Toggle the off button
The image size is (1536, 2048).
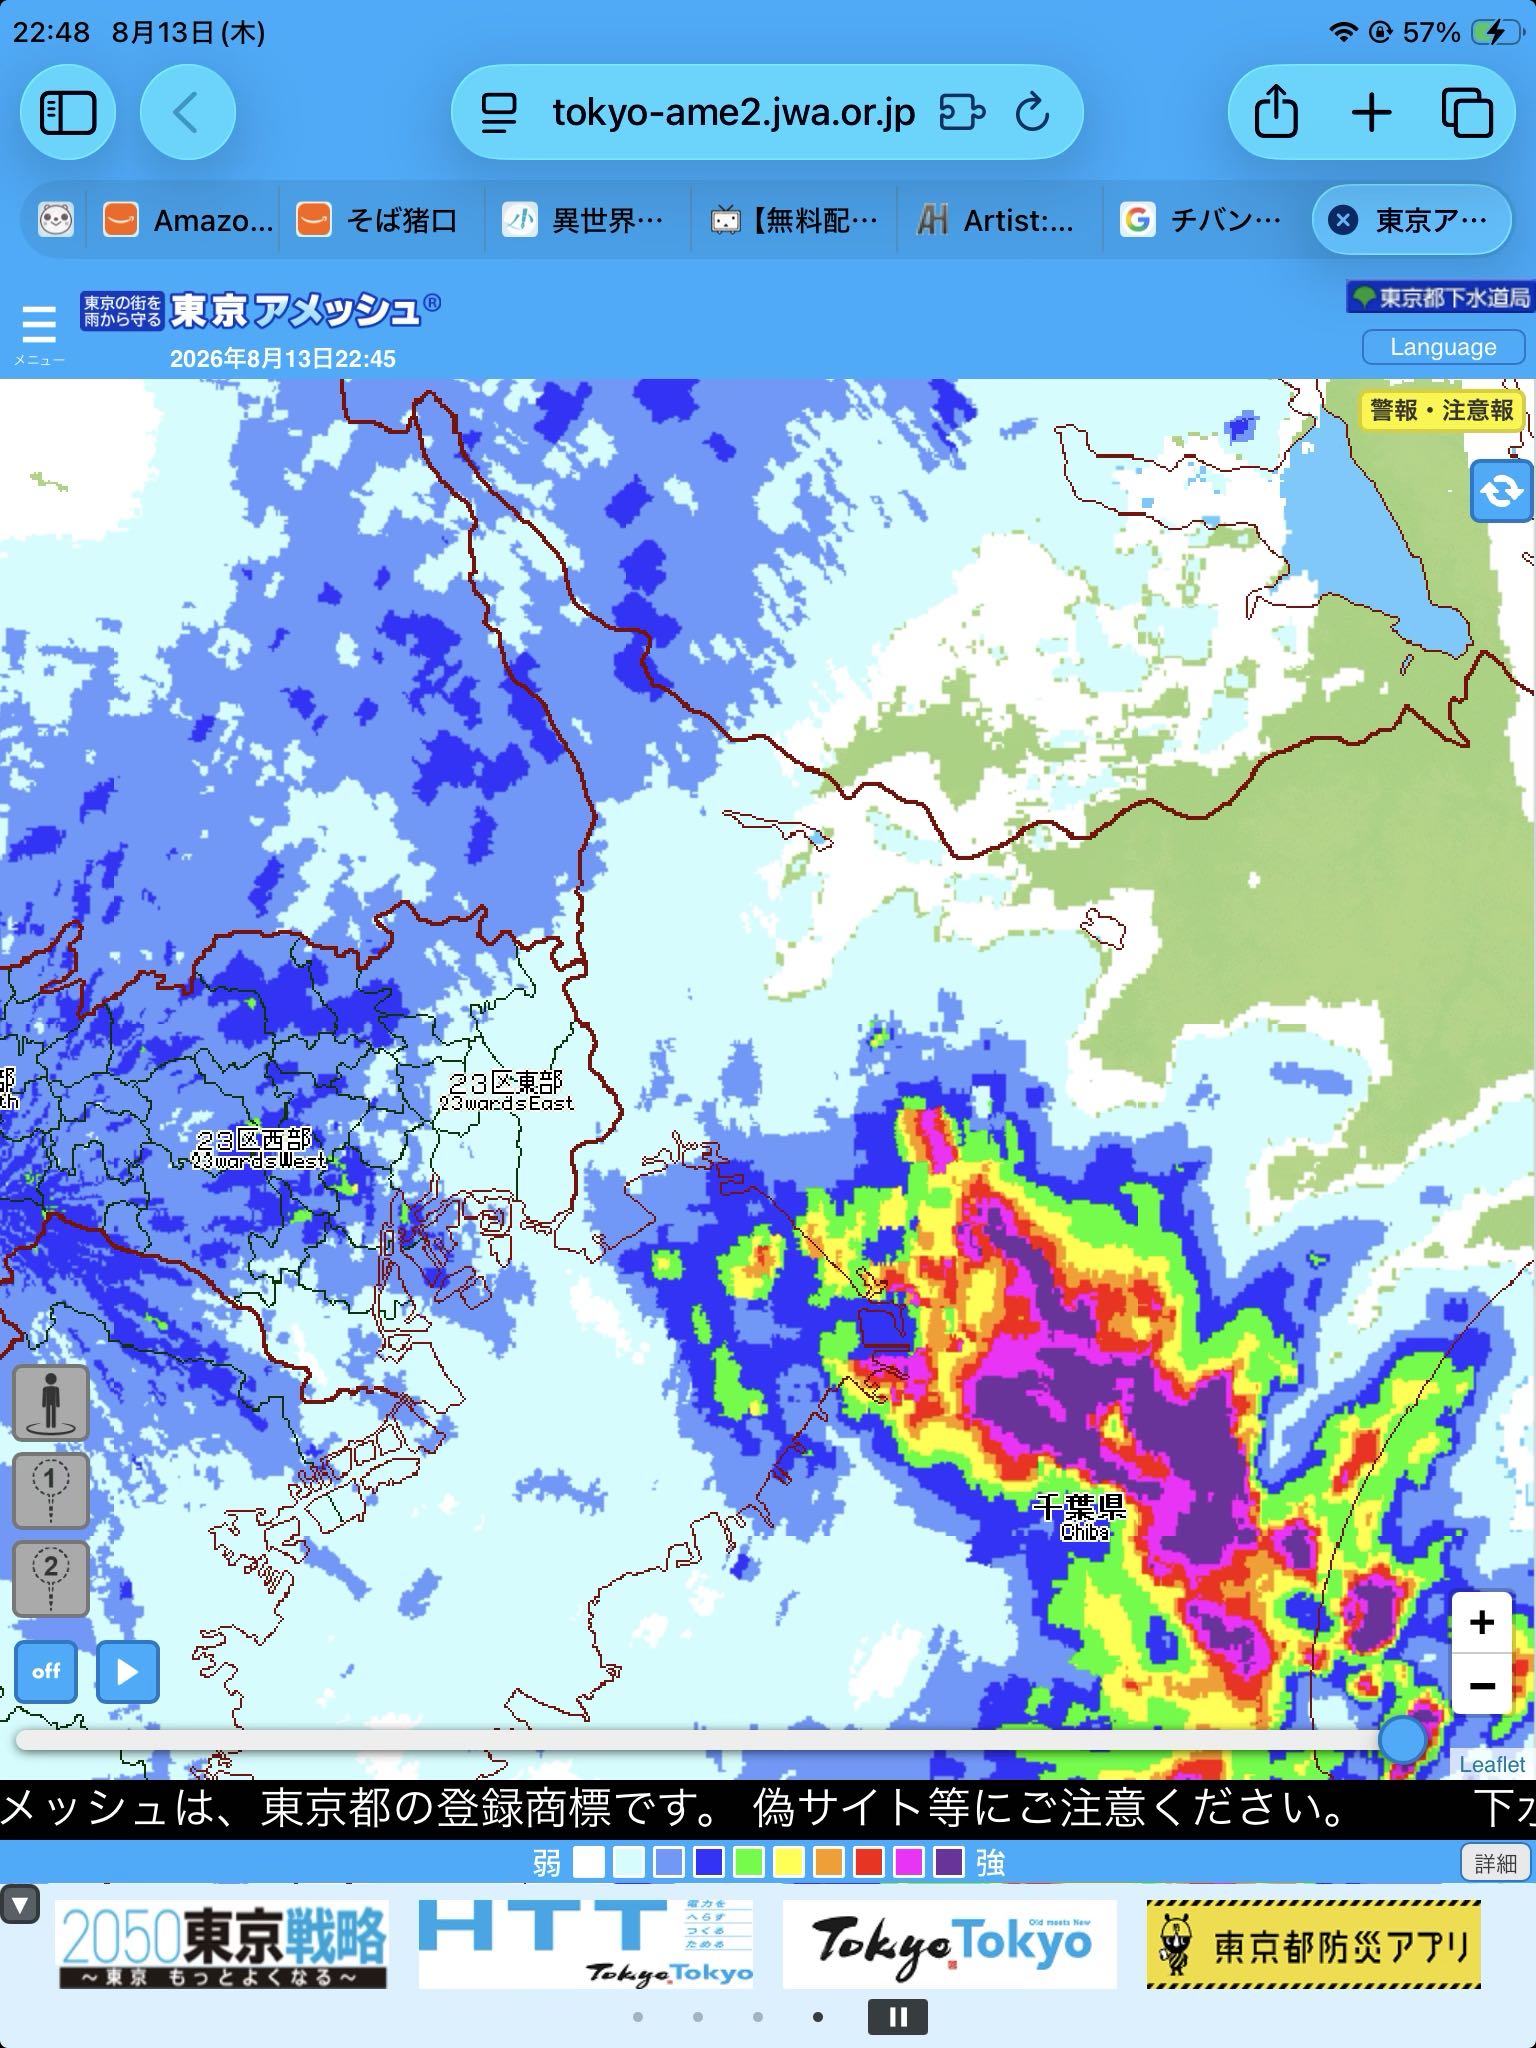pyautogui.click(x=46, y=1671)
